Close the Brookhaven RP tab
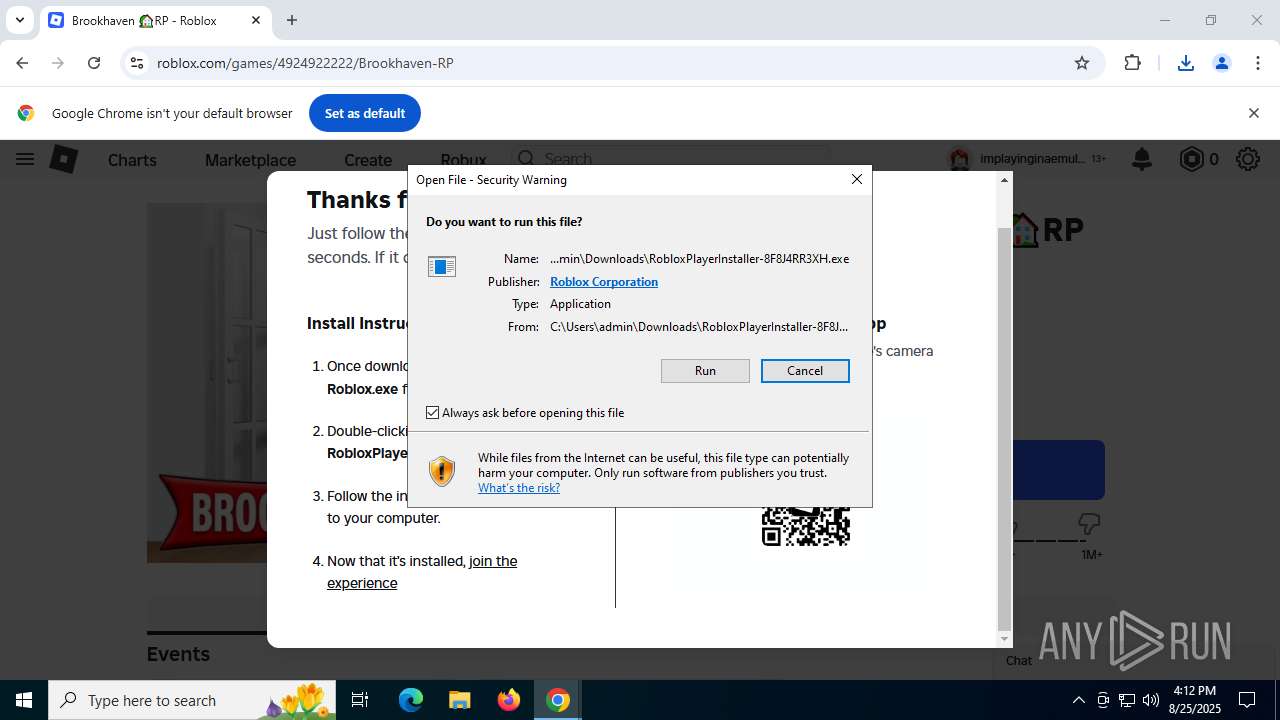The height and width of the screenshot is (720, 1280). coord(256,20)
